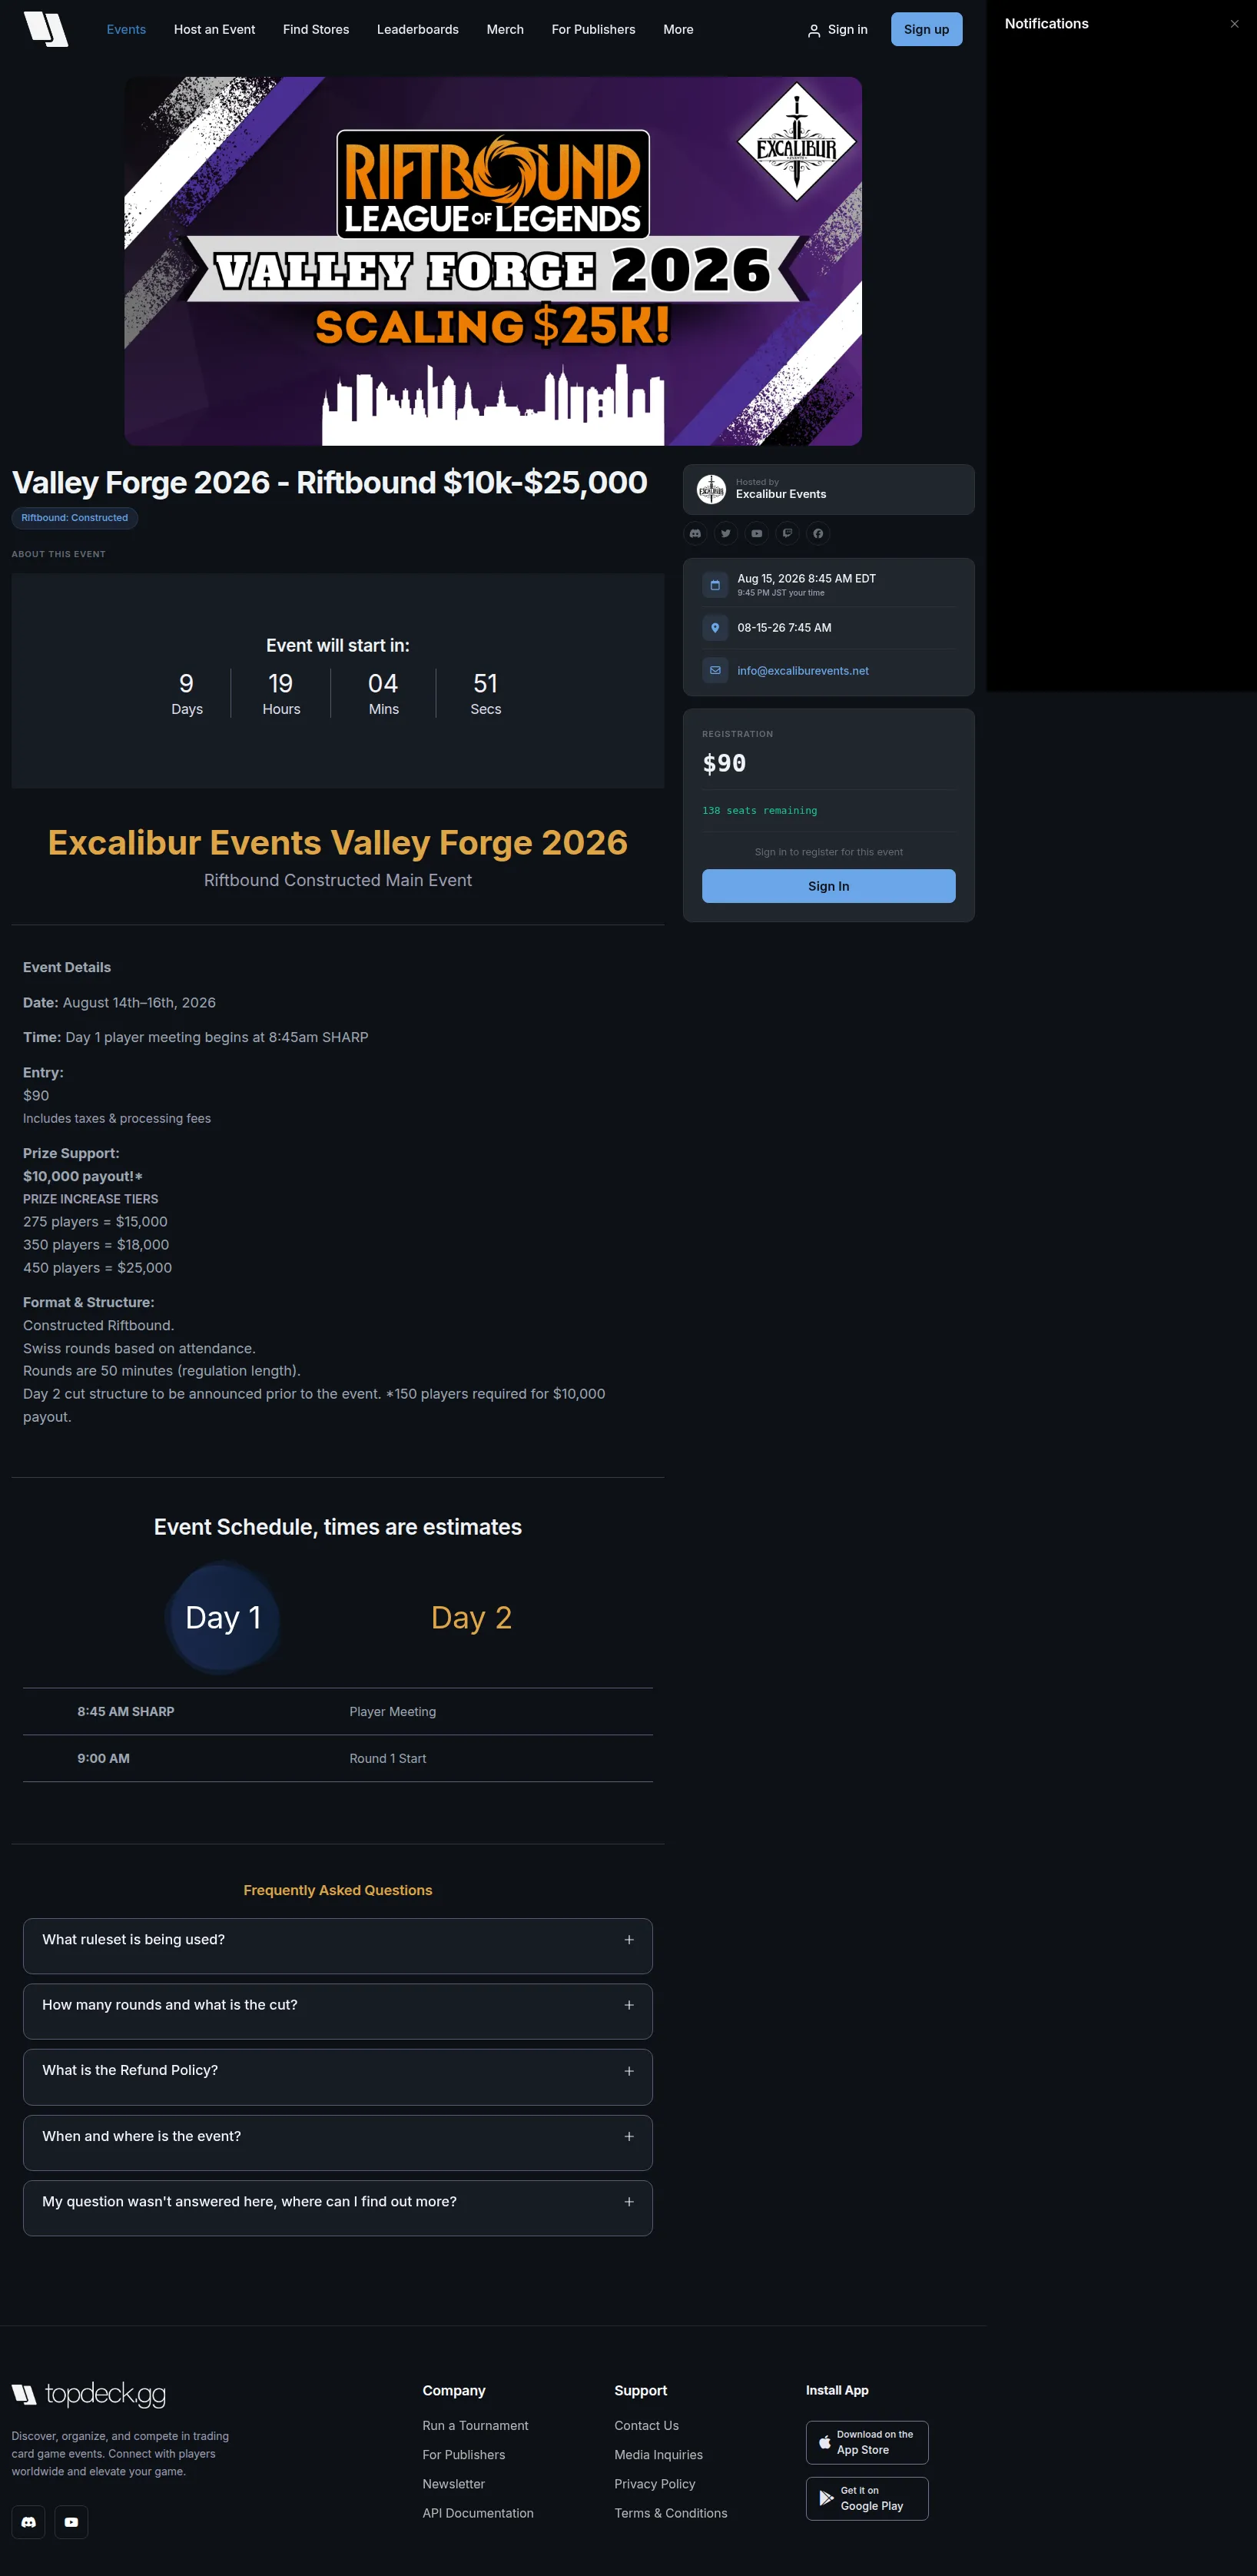Open the host's Twitter icon link
The width and height of the screenshot is (1257, 2576).
pyautogui.click(x=726, y=533)
